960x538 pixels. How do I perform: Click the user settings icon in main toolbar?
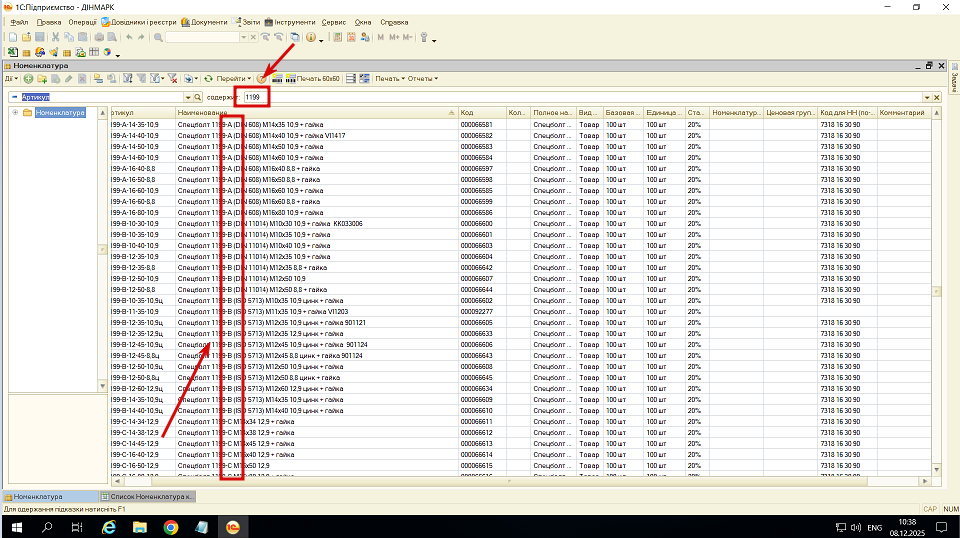[x=365, y=37]
